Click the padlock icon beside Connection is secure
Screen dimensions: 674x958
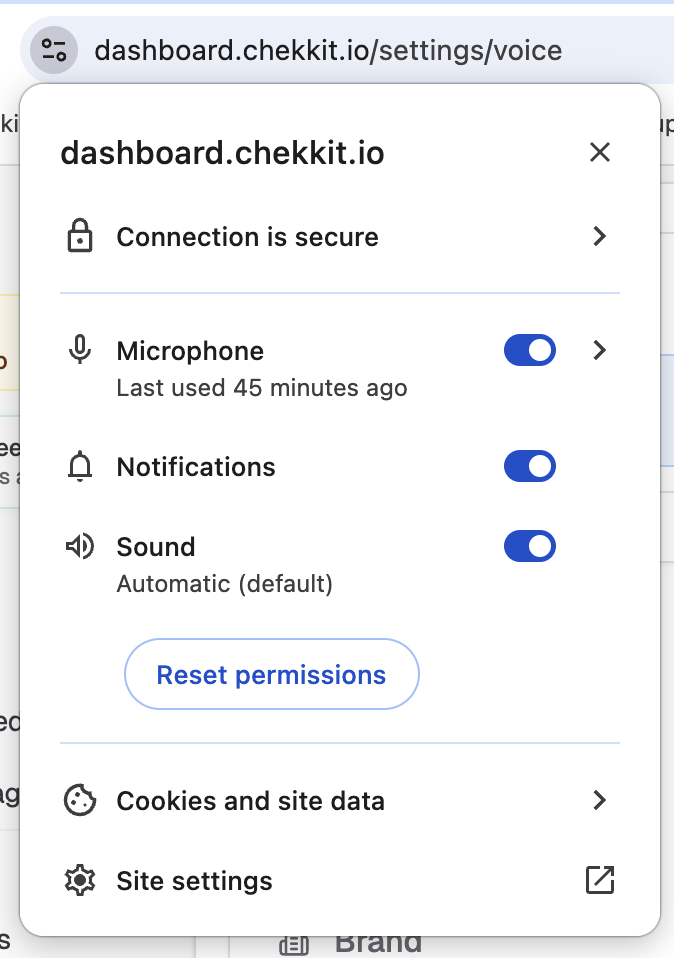click(x=80, y=236)
